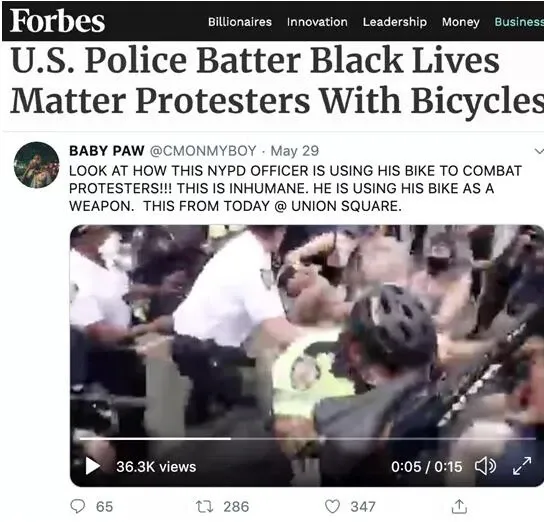Reply using the comment bubble icon
The height and width of the screenshot is (522, 544).
pyautogui.click(x=77, y=506)
